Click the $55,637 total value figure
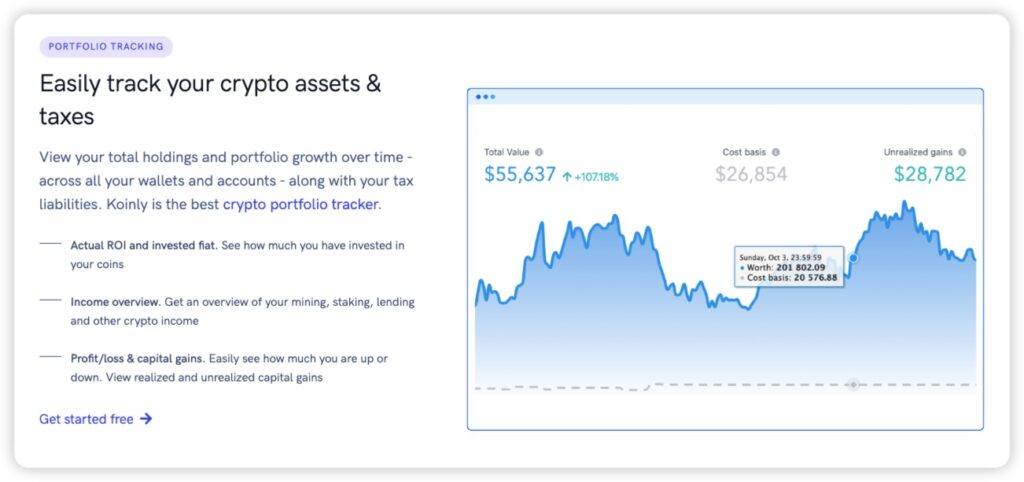Screen dimensions: 1024x482 pos(519,175)
